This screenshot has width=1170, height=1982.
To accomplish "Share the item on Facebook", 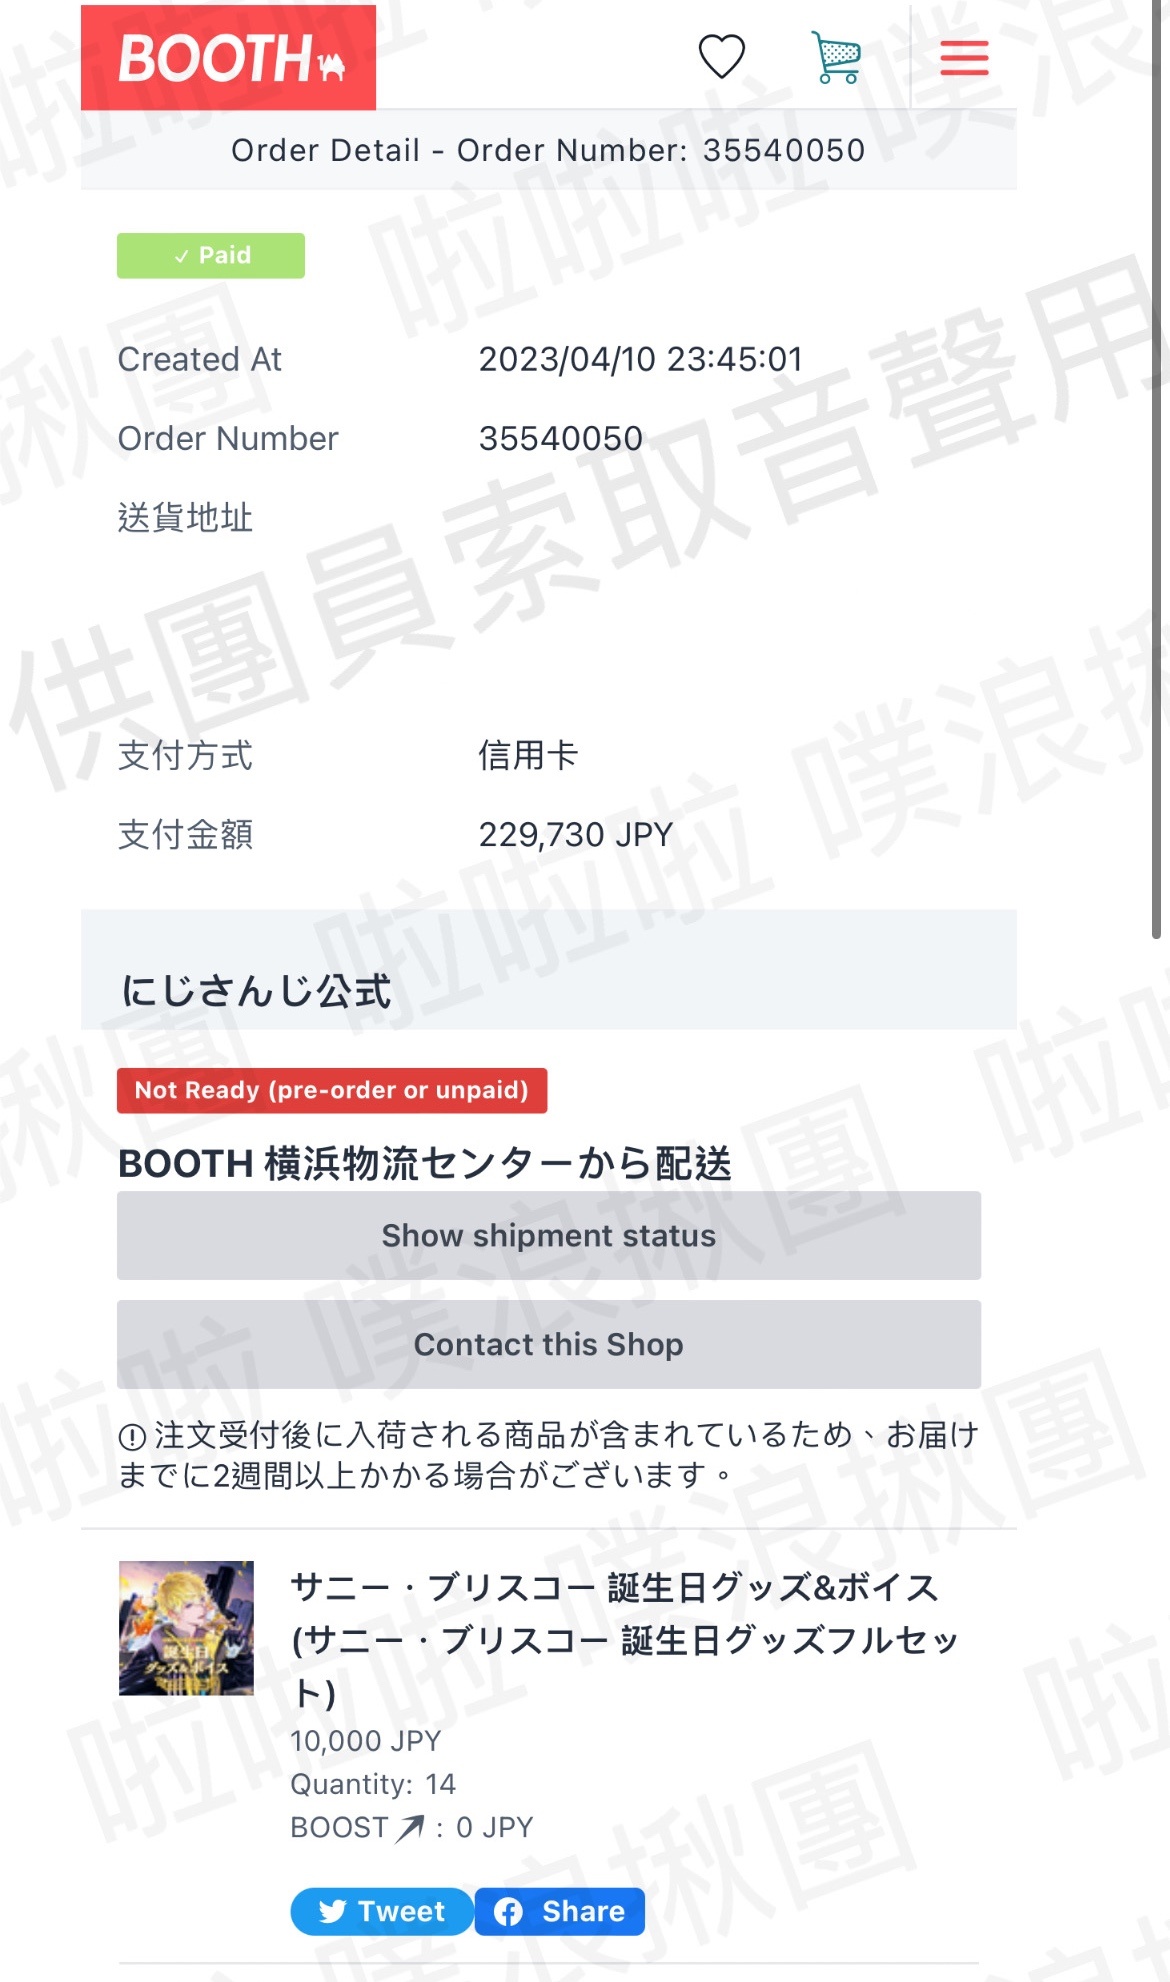I will tap(560, 1911).
